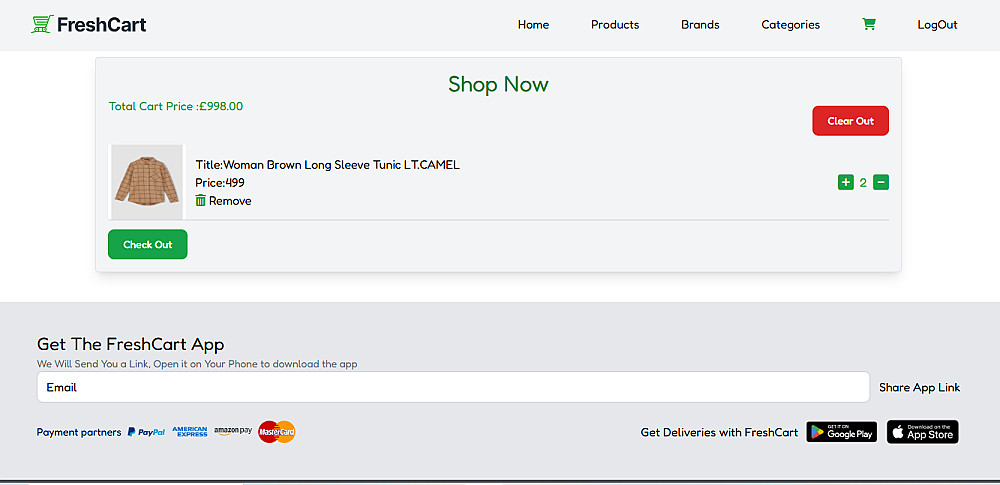
Task: Increase quantity with the plus icon
Action: (845, 182)
